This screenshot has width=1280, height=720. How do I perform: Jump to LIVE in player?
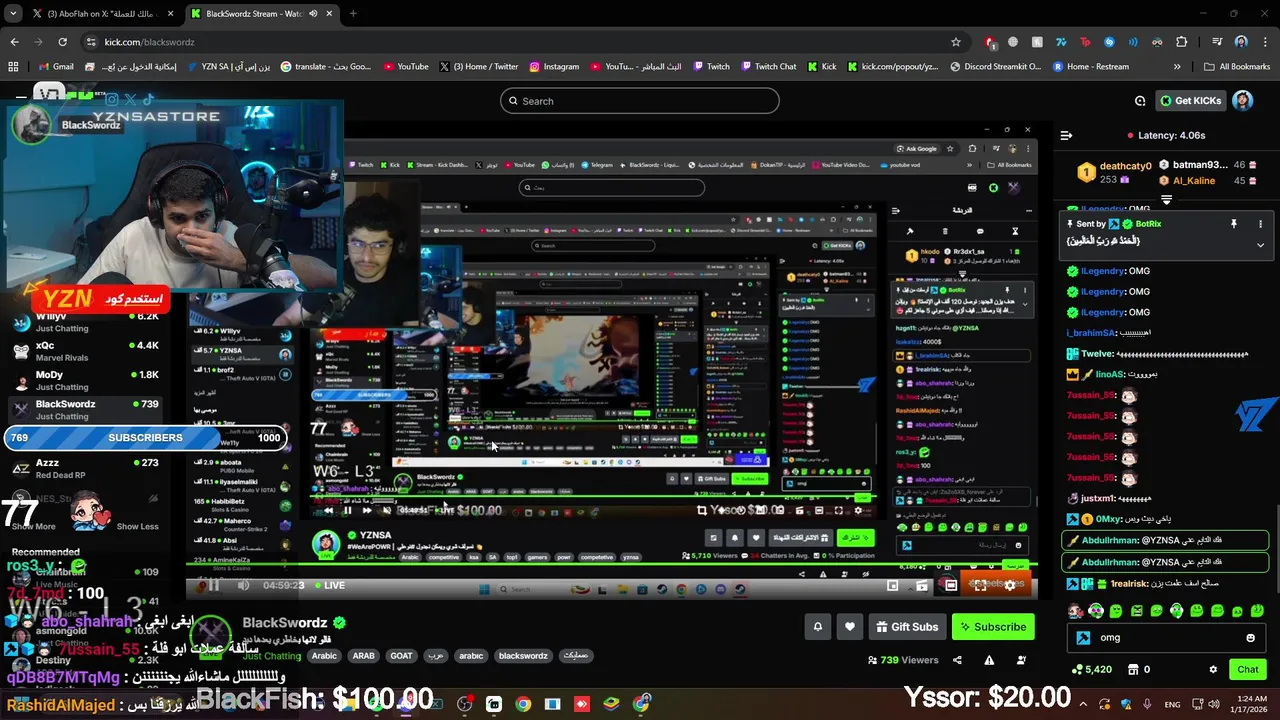click(329, 586)
